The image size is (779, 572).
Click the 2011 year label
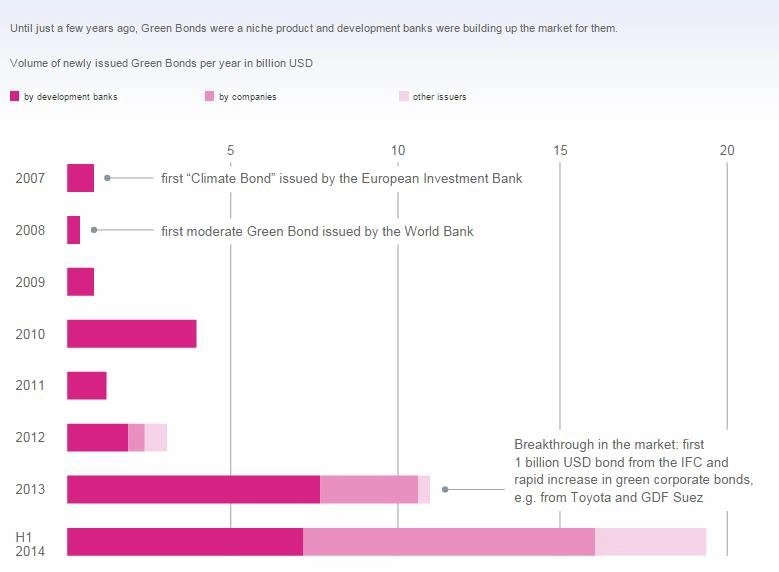point(30,385)
